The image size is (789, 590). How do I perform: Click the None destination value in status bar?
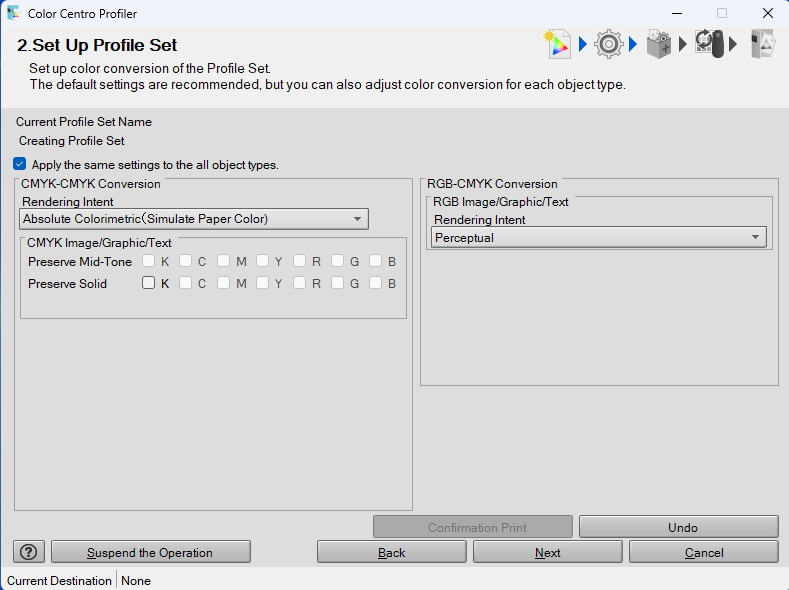(136, 580)
